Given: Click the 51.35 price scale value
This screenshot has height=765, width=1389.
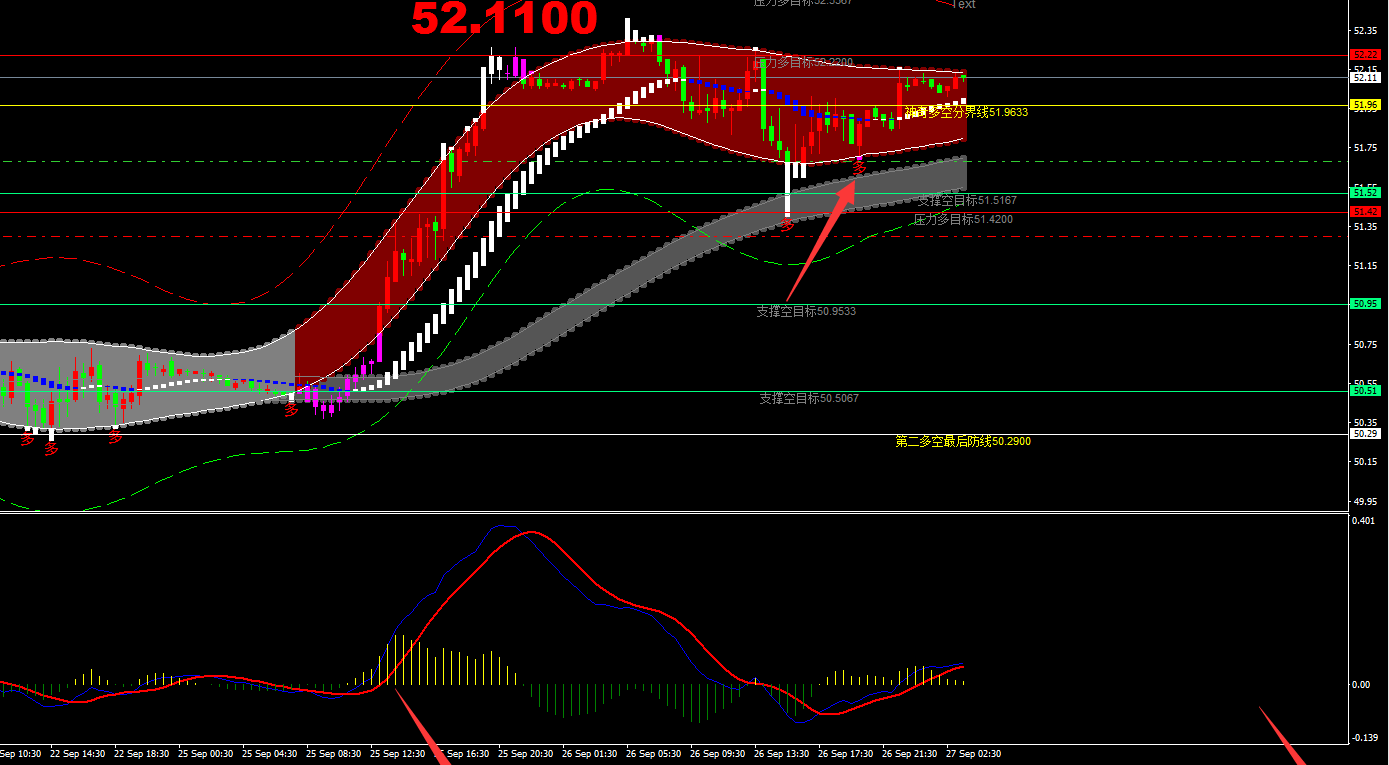Looking at the screenshot, I should click(1365, 227).
